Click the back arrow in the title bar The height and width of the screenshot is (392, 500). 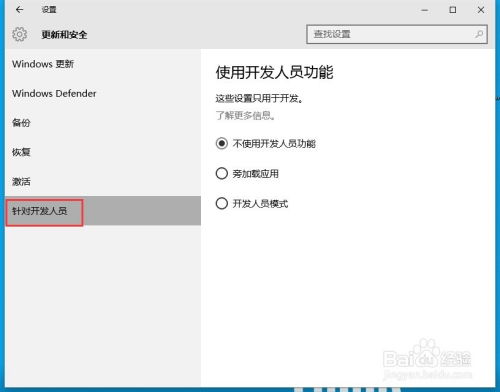(x=19, y=10)
